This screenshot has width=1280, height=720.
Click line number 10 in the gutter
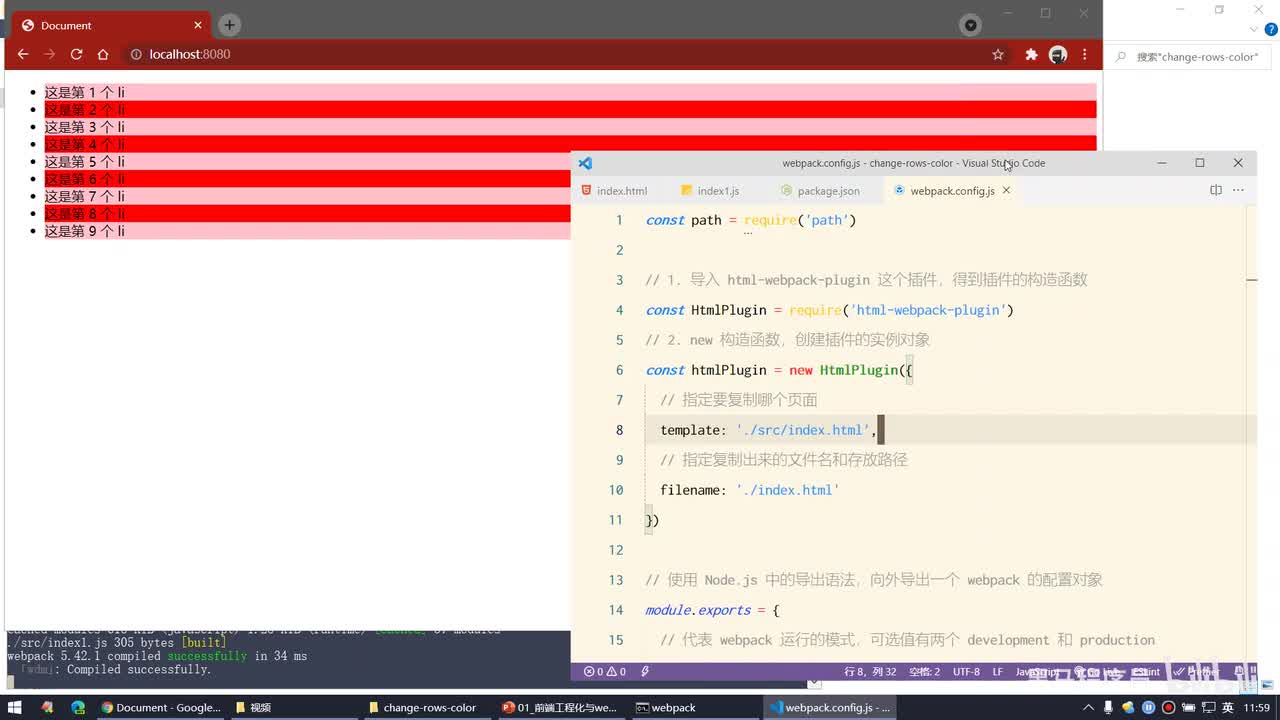[616, 490]
